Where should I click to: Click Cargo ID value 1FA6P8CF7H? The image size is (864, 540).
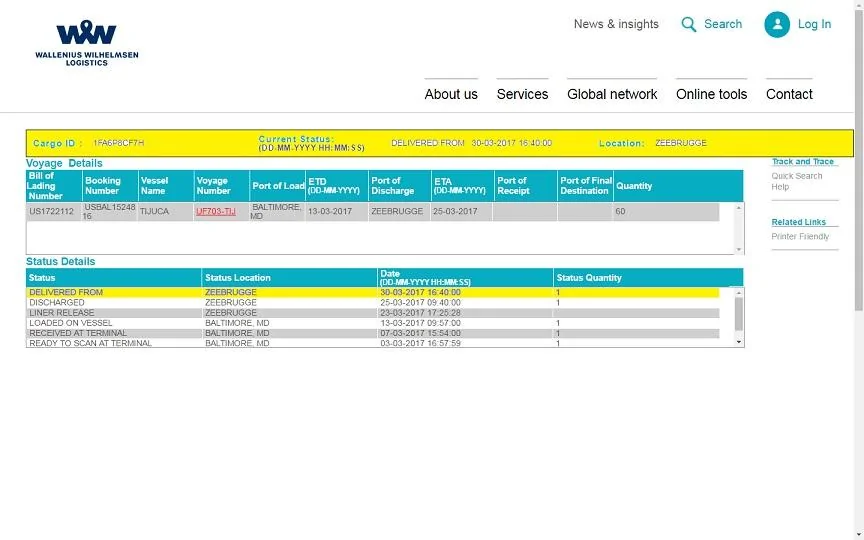point(118,143)
